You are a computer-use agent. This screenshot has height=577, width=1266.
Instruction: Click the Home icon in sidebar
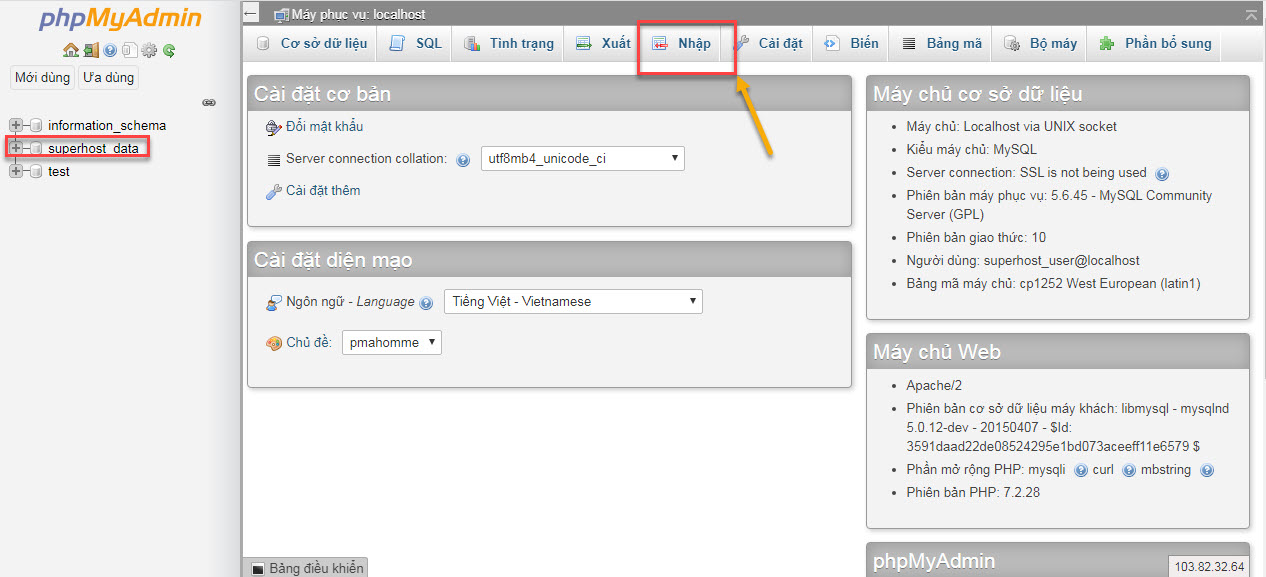[70, 50]
